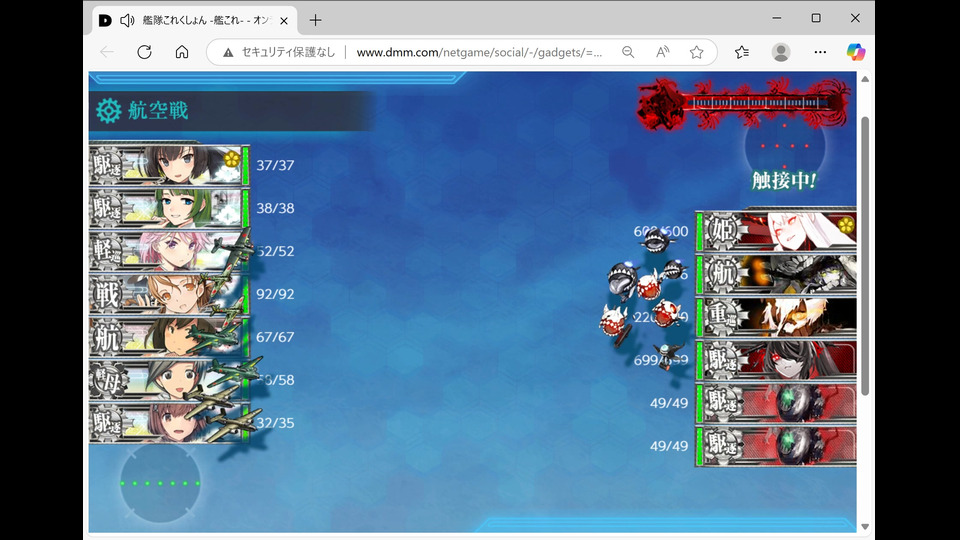Maximize the browser window
This screenshot has height=540, width=960.
click(816, 18)
